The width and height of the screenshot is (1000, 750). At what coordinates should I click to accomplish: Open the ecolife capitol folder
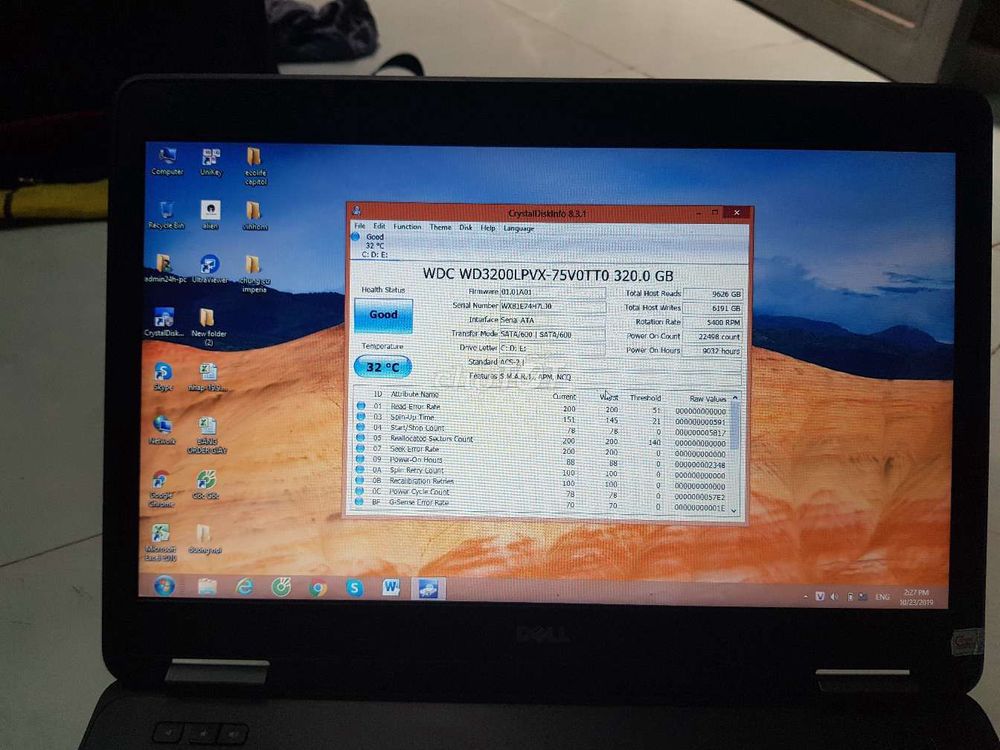[x=255, y=166]
